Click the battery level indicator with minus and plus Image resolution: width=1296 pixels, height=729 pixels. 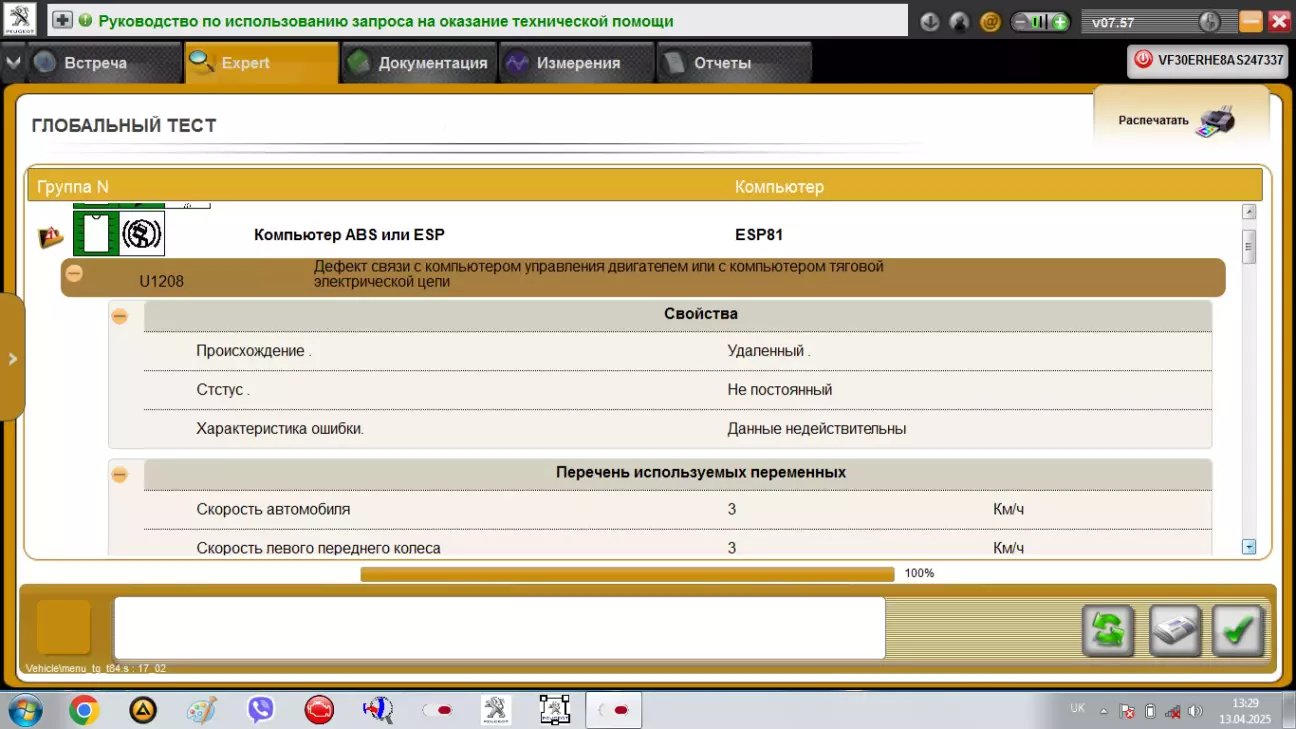click(x=1040, y=21)
